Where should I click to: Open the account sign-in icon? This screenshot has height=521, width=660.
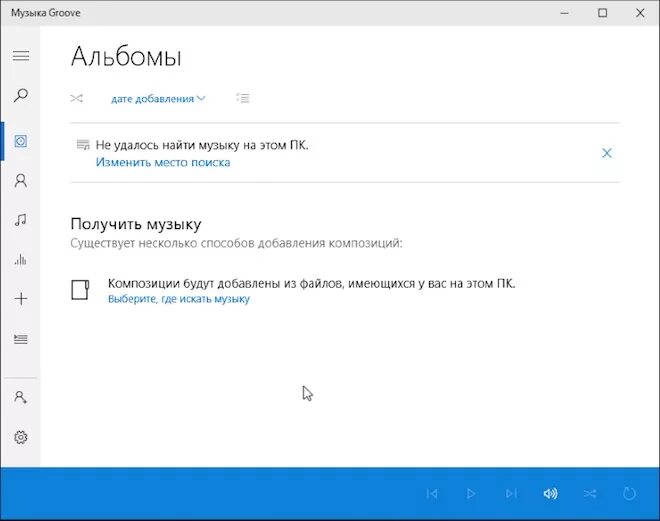tap(21, 397)
